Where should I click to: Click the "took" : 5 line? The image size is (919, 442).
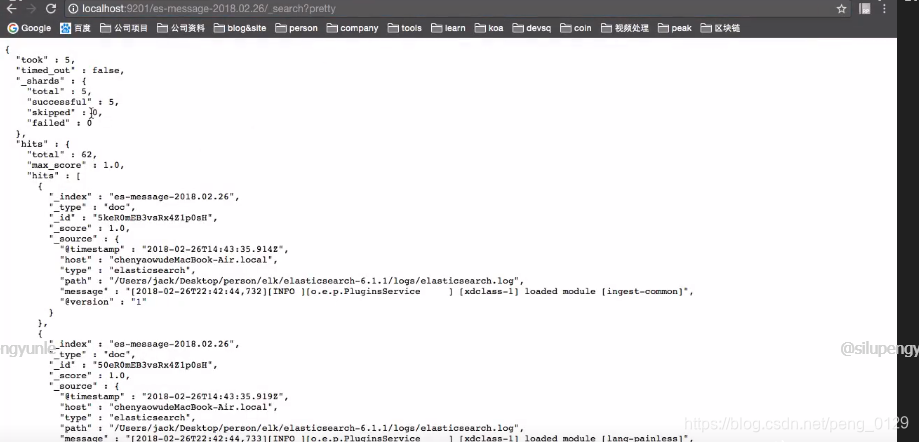(x=46, y=60)
